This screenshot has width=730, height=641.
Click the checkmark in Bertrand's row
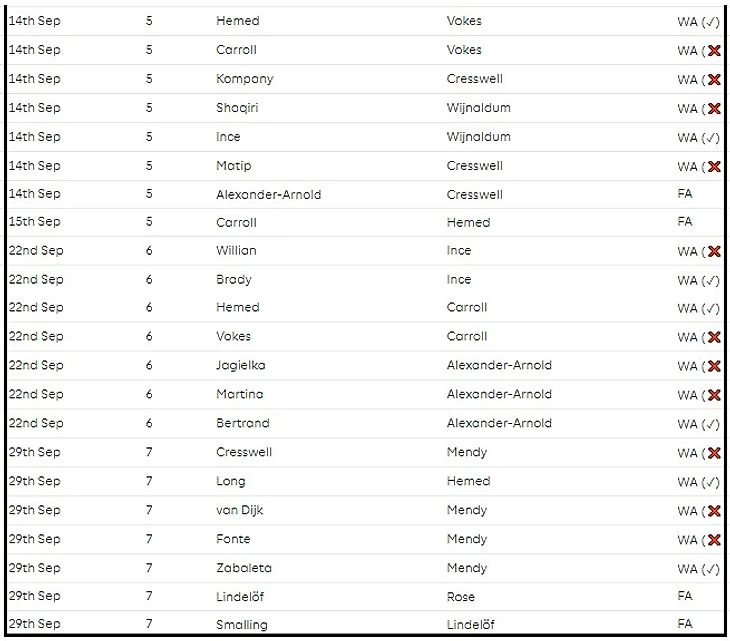[711, 425]
